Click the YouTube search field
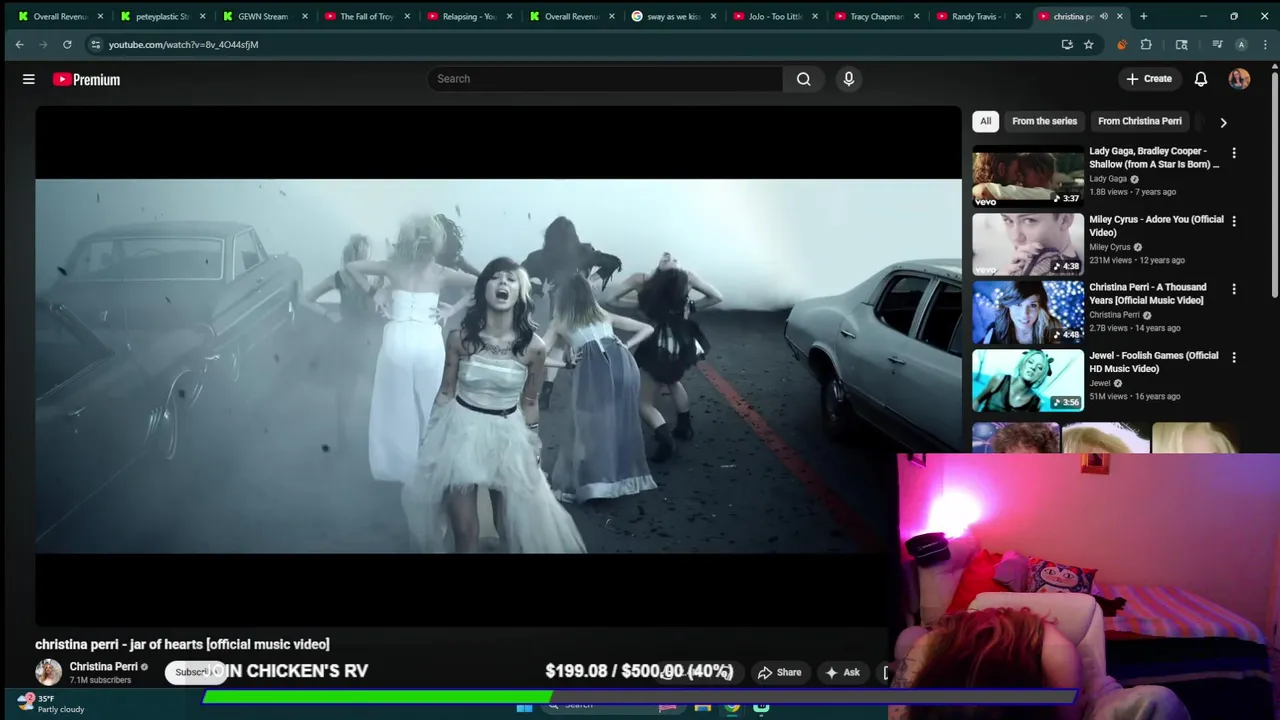1280x720 pixels. (605, 79)
